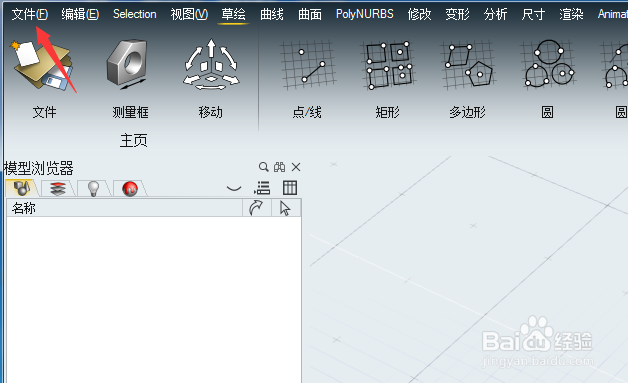Open the lights bulb tab in model browser
Screen dimensions: 628x383
click(93, 188)
